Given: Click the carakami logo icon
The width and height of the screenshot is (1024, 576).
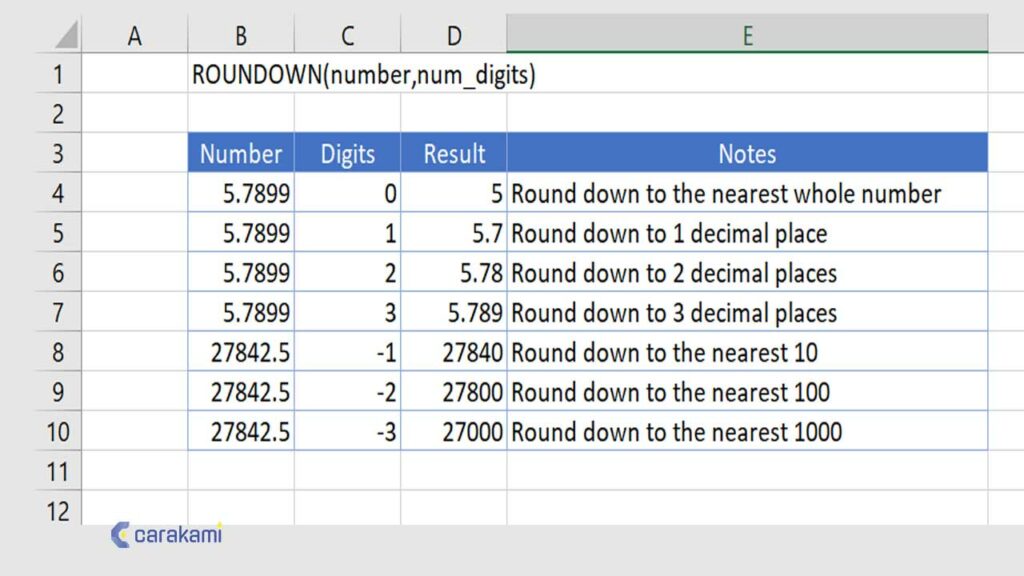Looking at the screenshot, I should (x=119, y=534).
